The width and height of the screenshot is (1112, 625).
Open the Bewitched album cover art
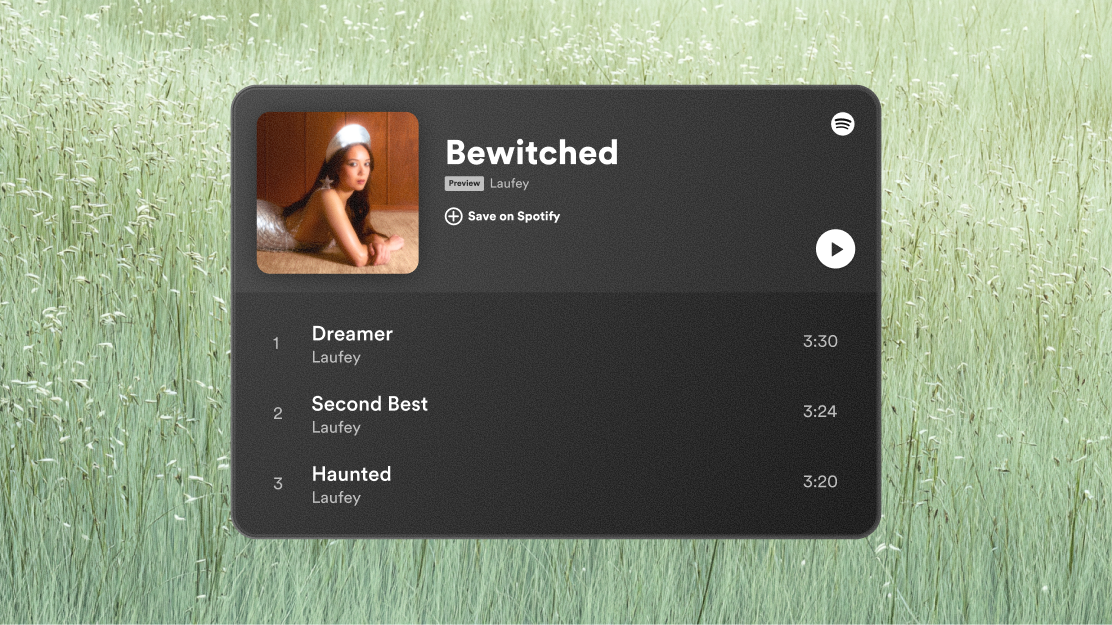[338, 193]
